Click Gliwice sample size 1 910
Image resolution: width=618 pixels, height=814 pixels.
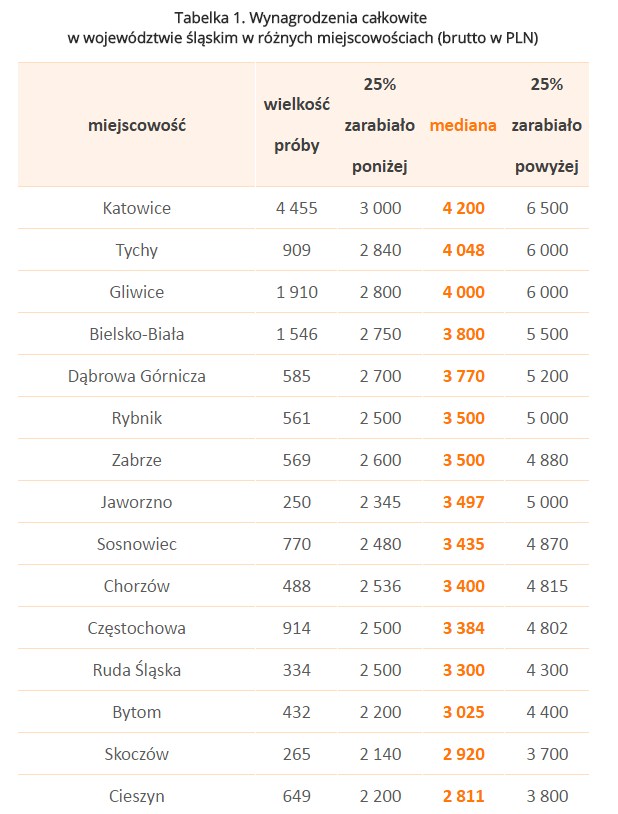click(297, 292)
